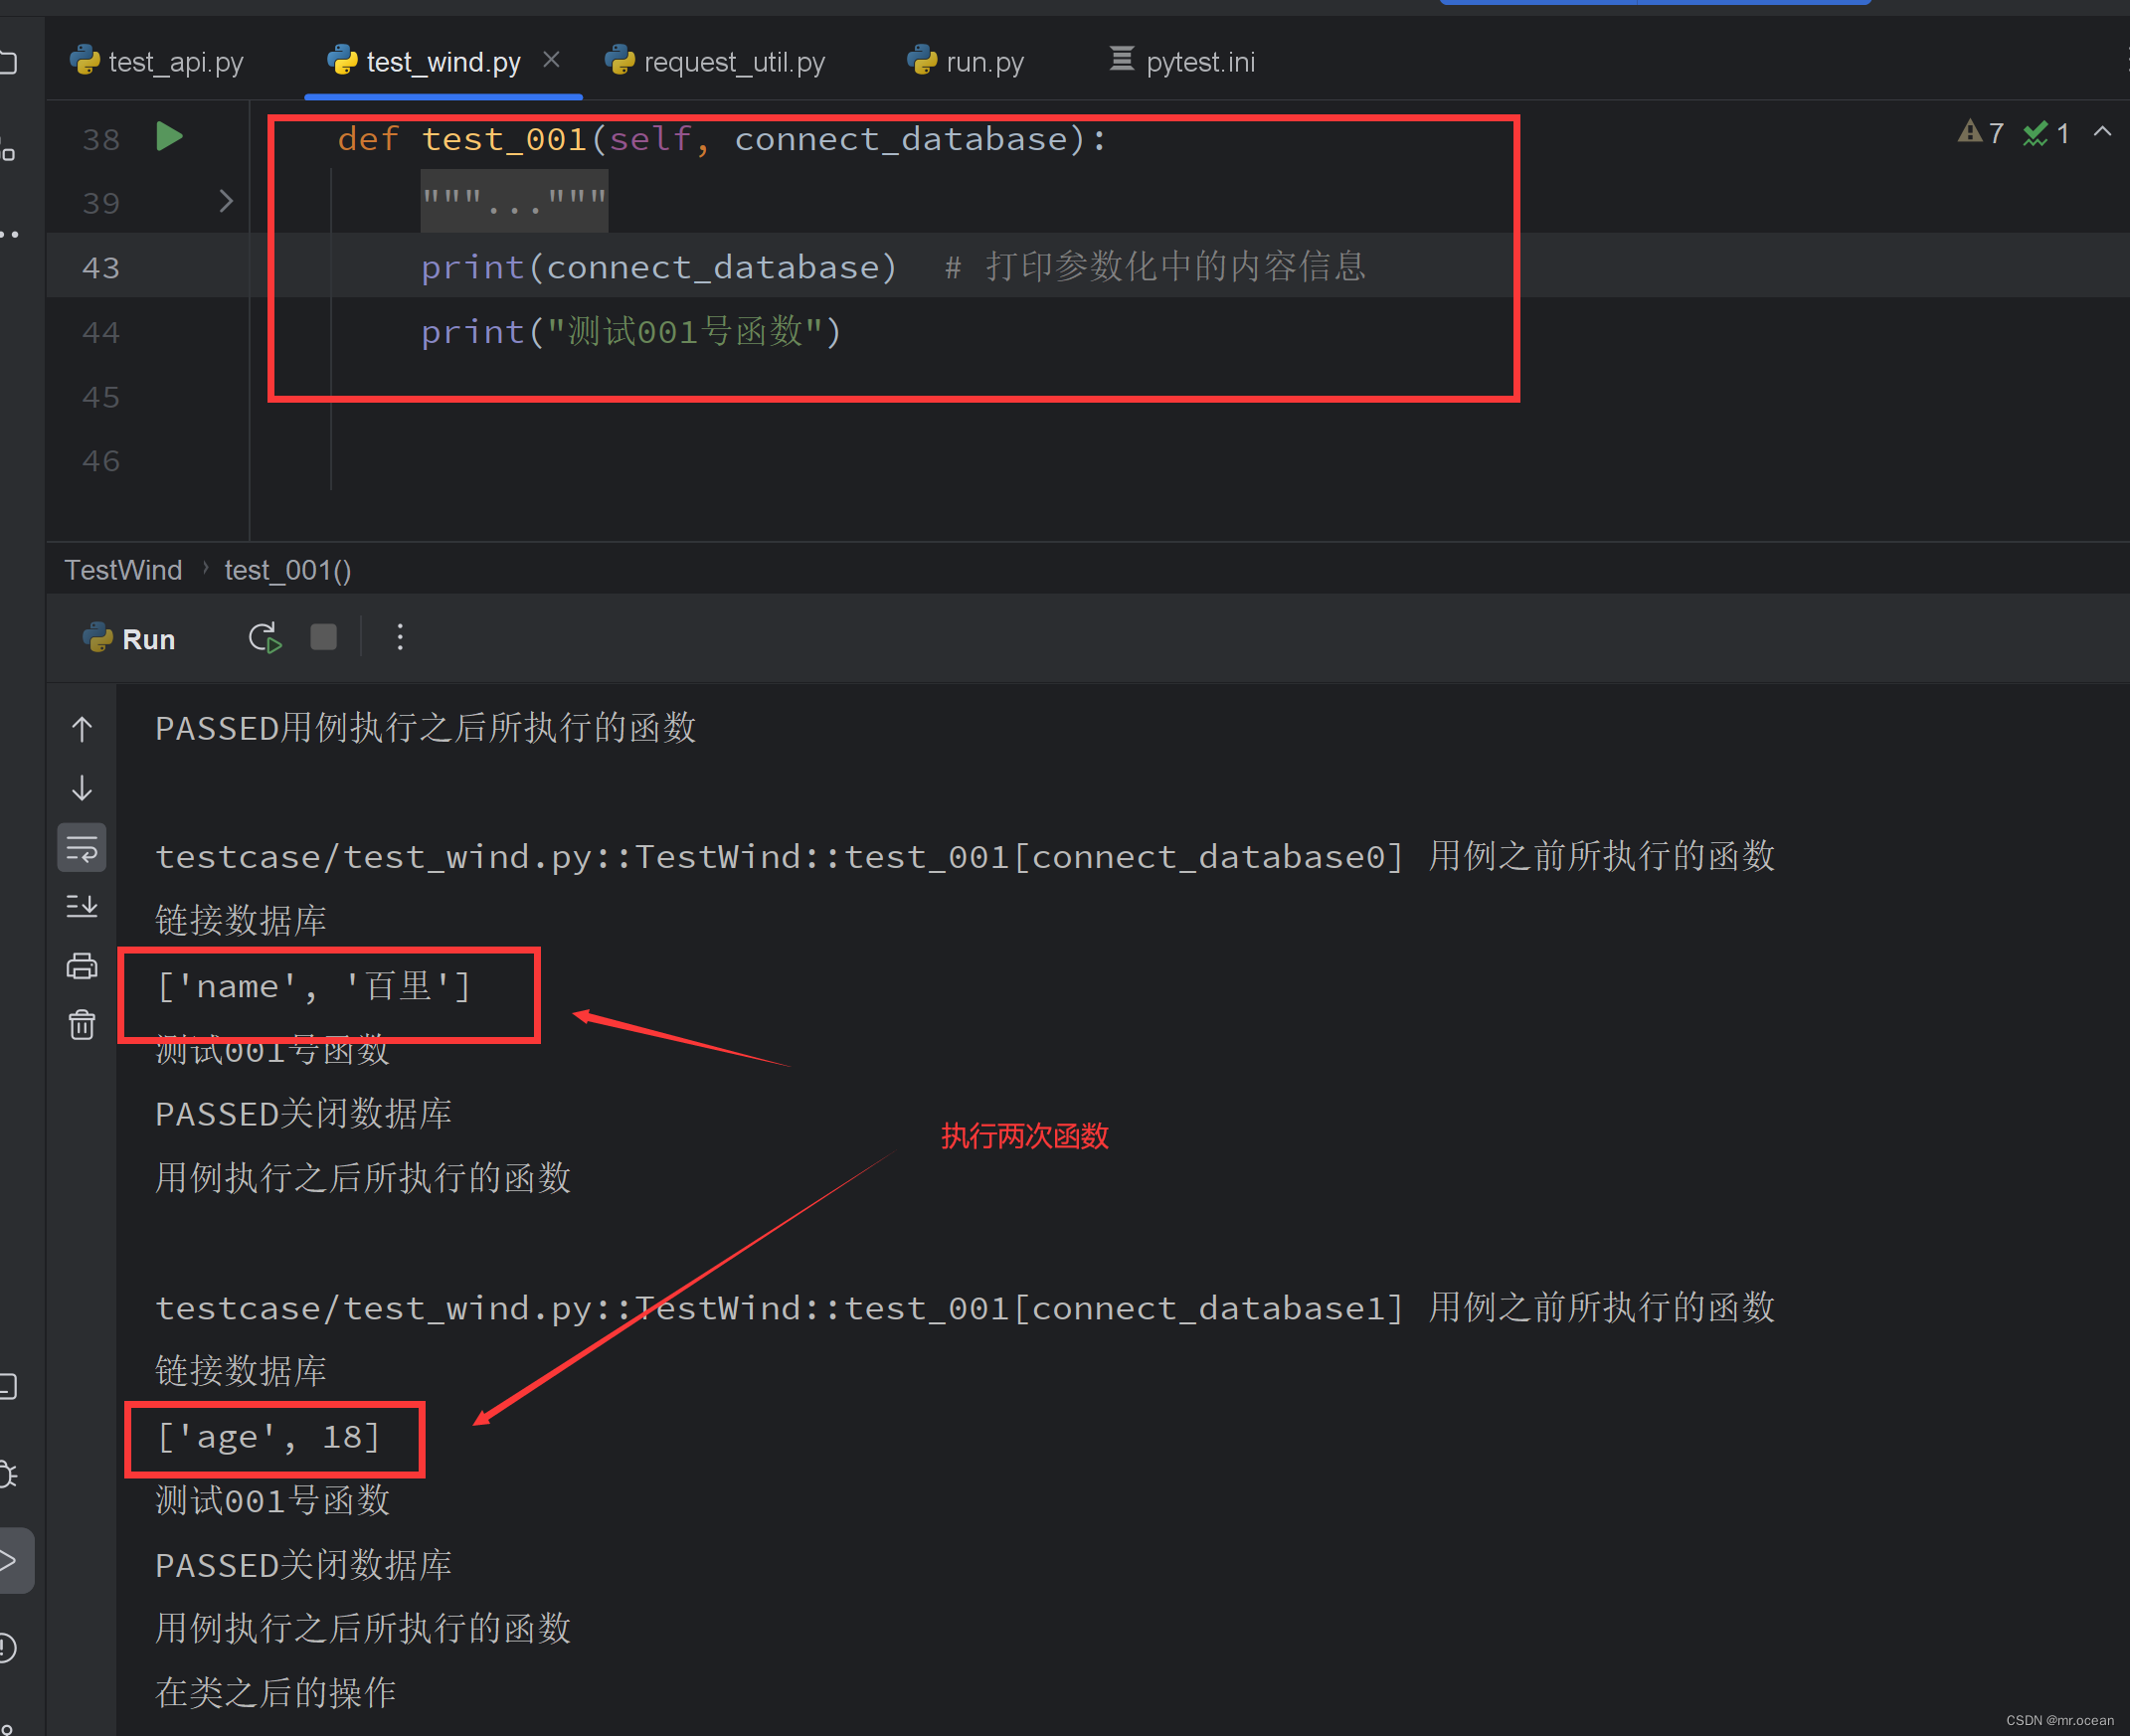Select TestWind in the breadcrumb bar

[123, 570]
